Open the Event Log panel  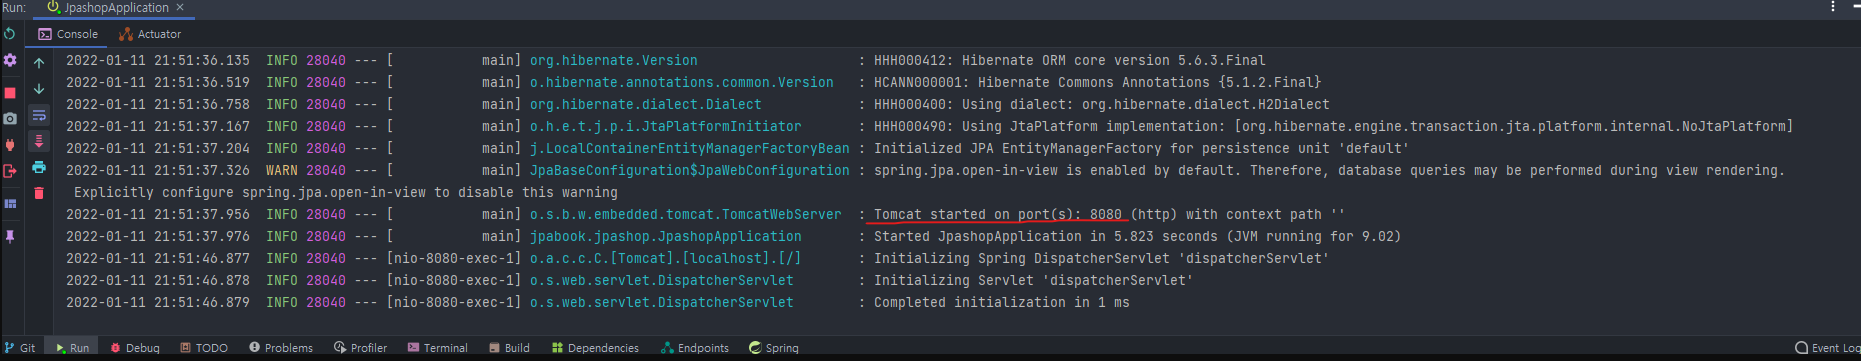coord(1827,348)
